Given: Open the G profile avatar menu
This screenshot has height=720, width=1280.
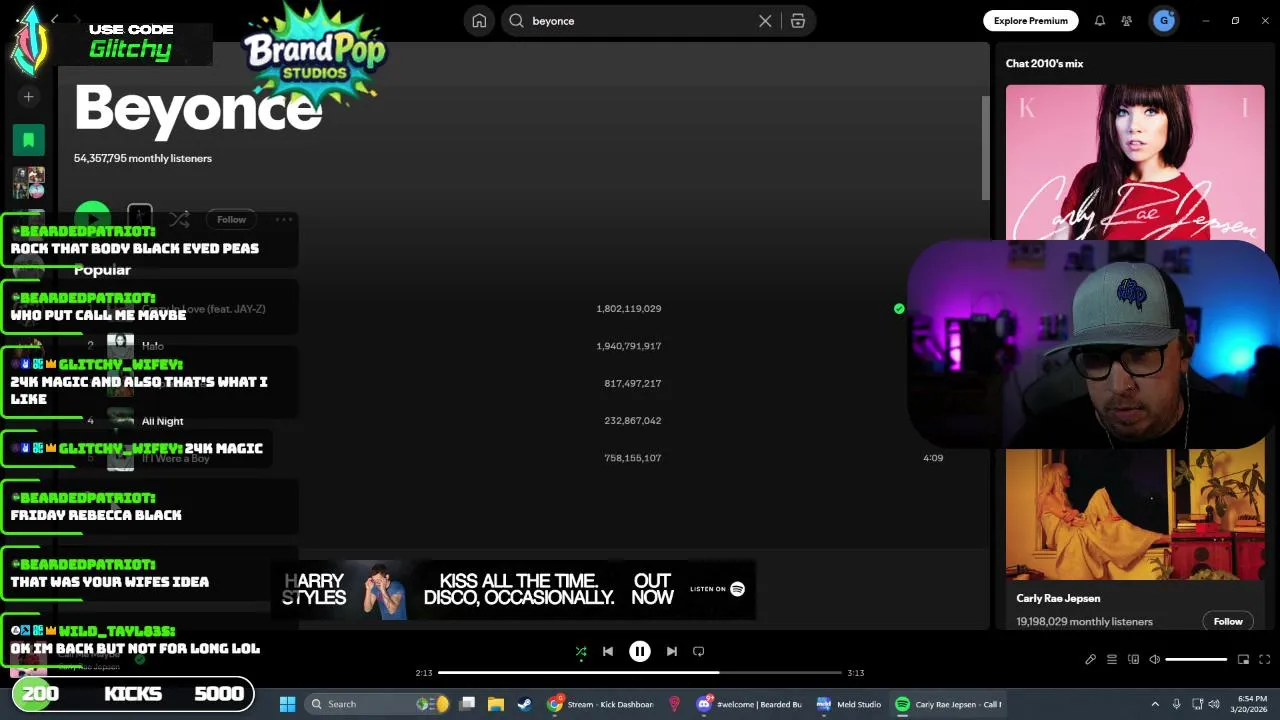Looking at the screenshot, I should [x=1163, y=20].
